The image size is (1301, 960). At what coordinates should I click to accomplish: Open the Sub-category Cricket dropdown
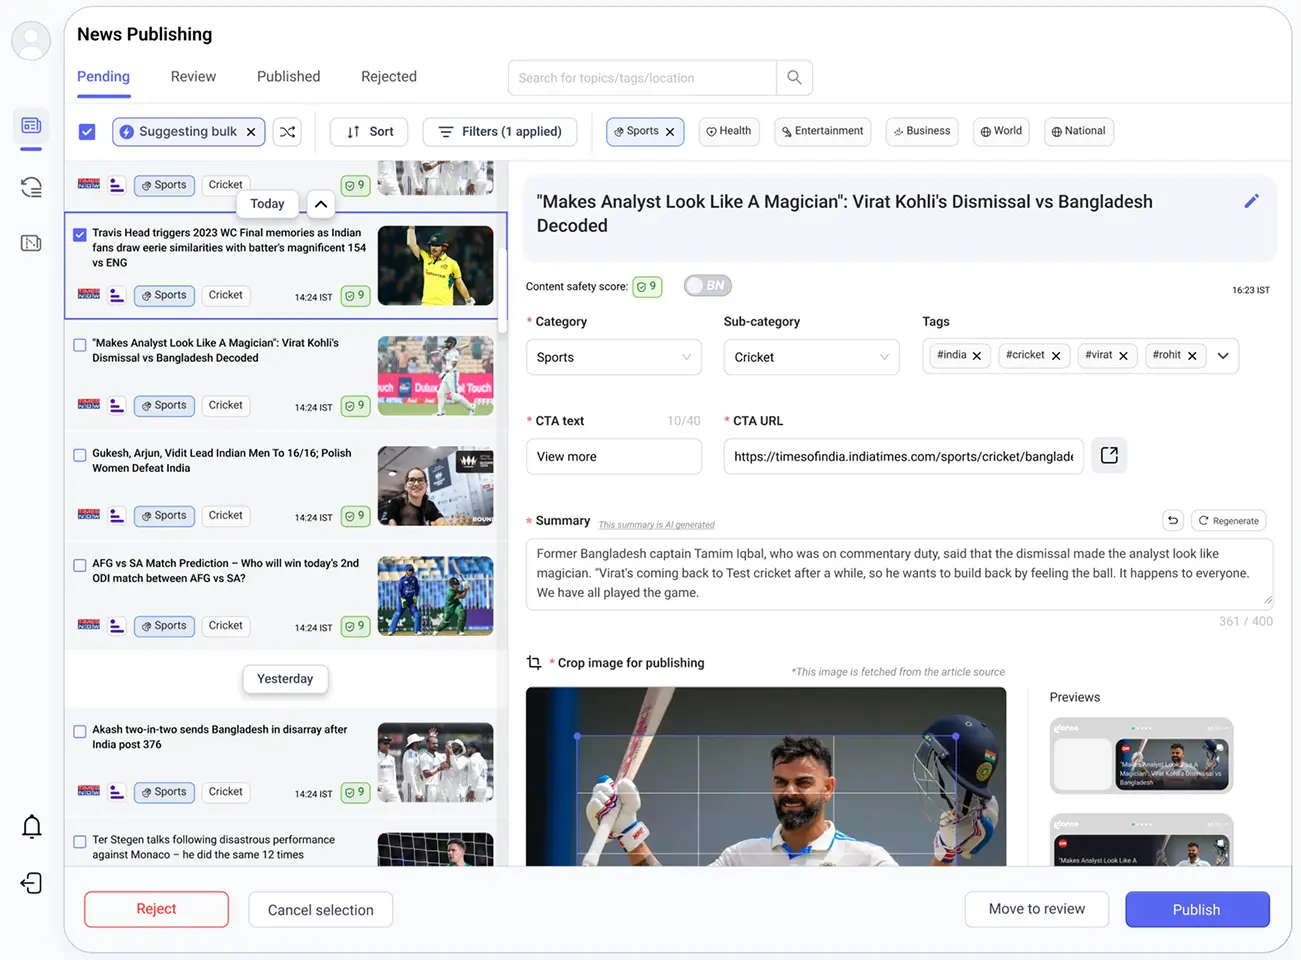click(x=811, y=357)
